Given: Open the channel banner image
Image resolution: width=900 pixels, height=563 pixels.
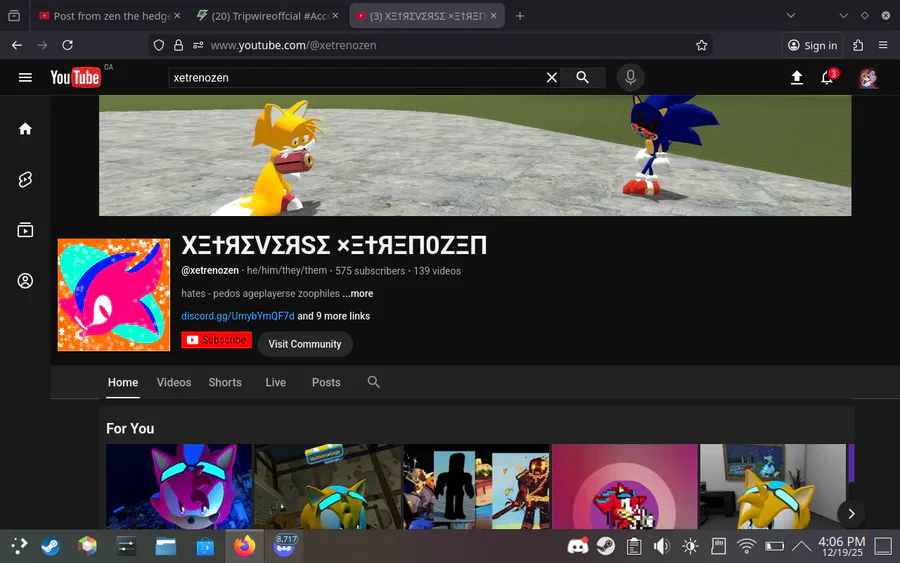Looking at the screenshot, I should coord(475,156).
